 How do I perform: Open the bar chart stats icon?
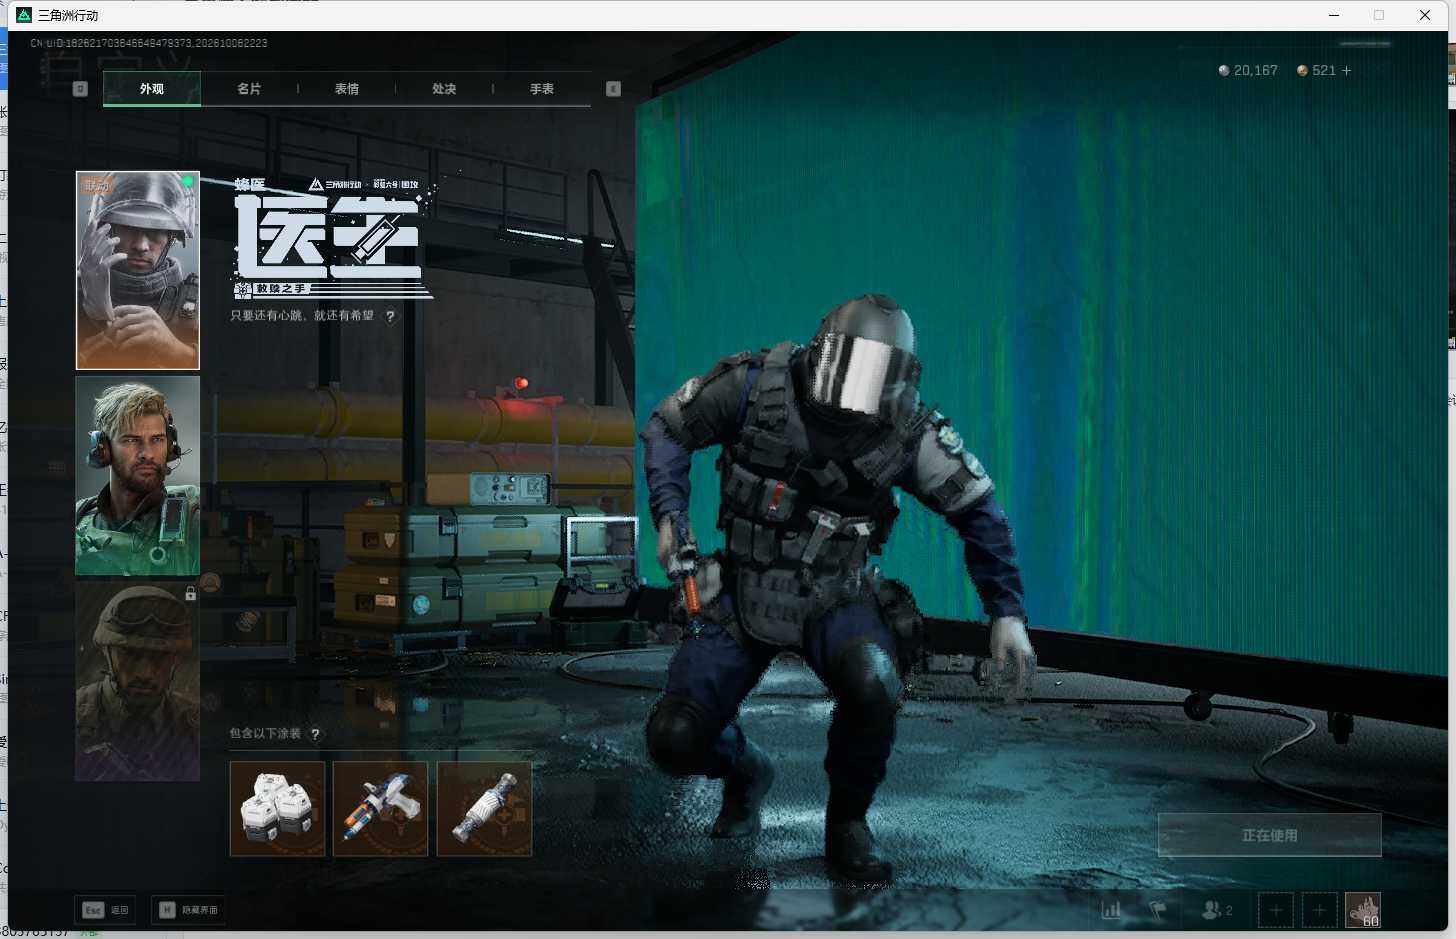pos(1111,910)
